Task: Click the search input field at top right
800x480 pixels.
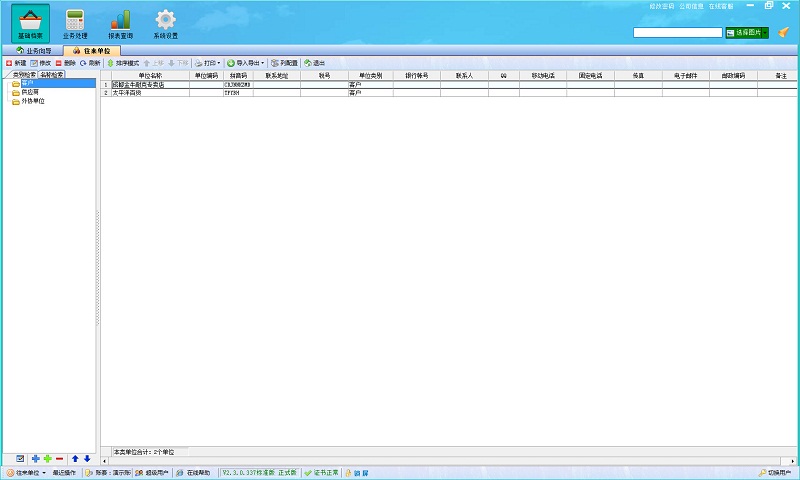Action: [x=677, y=33]
